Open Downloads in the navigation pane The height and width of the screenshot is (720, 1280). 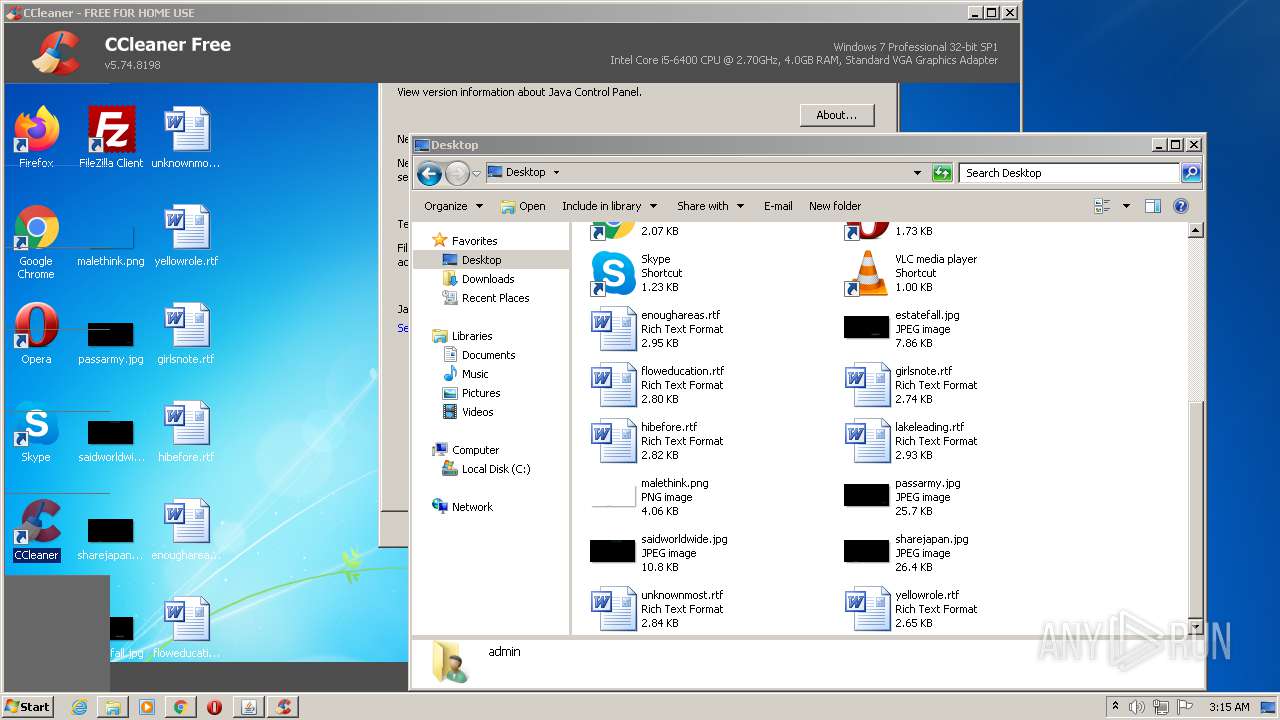[488, 279]
